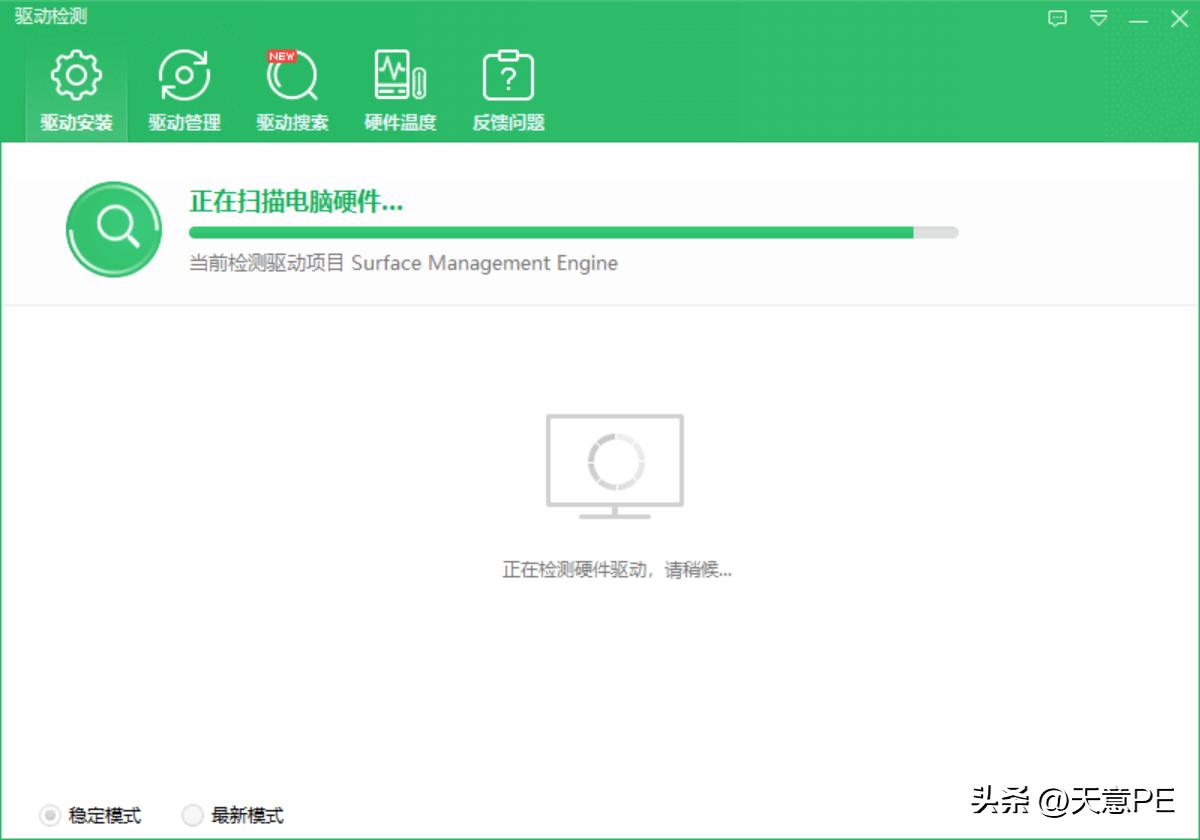
Task: Click the large green scanning magnifier circle
Action: point(113,229)
